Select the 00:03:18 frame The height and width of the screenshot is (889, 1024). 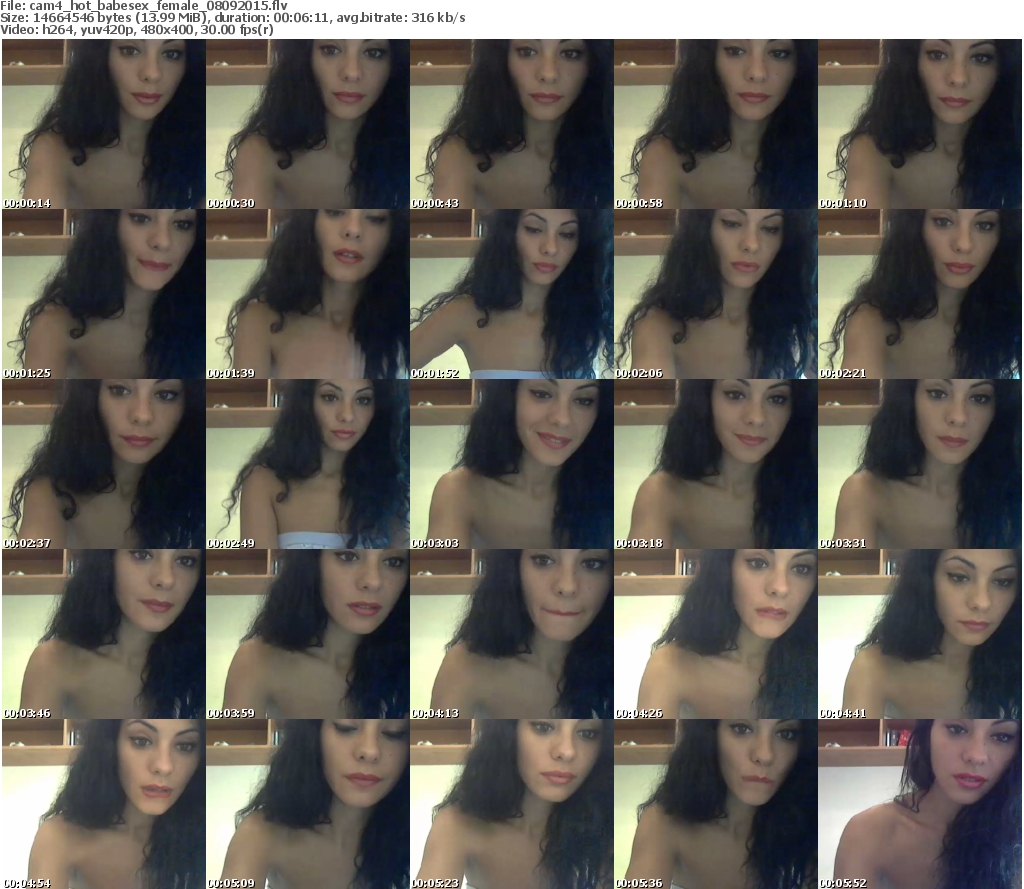(716, 464)
